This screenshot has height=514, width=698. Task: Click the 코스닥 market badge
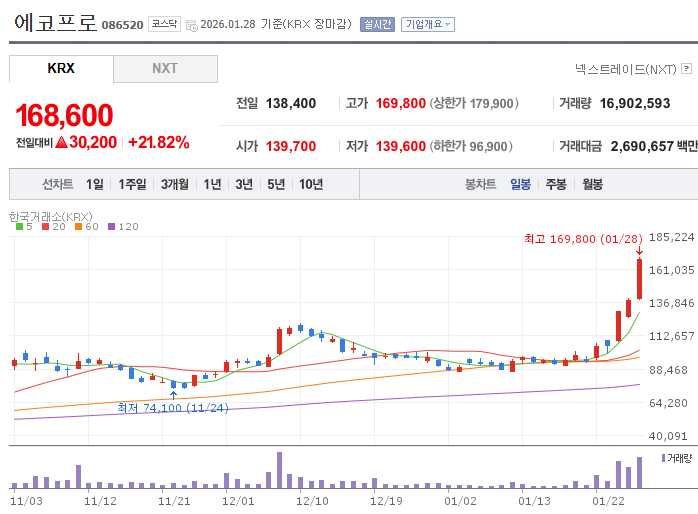click(164, 24)
